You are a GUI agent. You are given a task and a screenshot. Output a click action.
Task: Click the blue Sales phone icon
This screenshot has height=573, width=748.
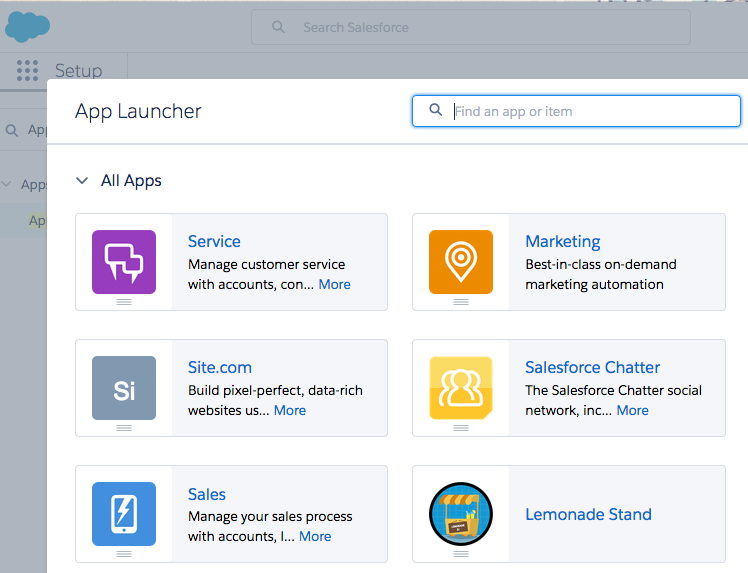coord(124,514)
